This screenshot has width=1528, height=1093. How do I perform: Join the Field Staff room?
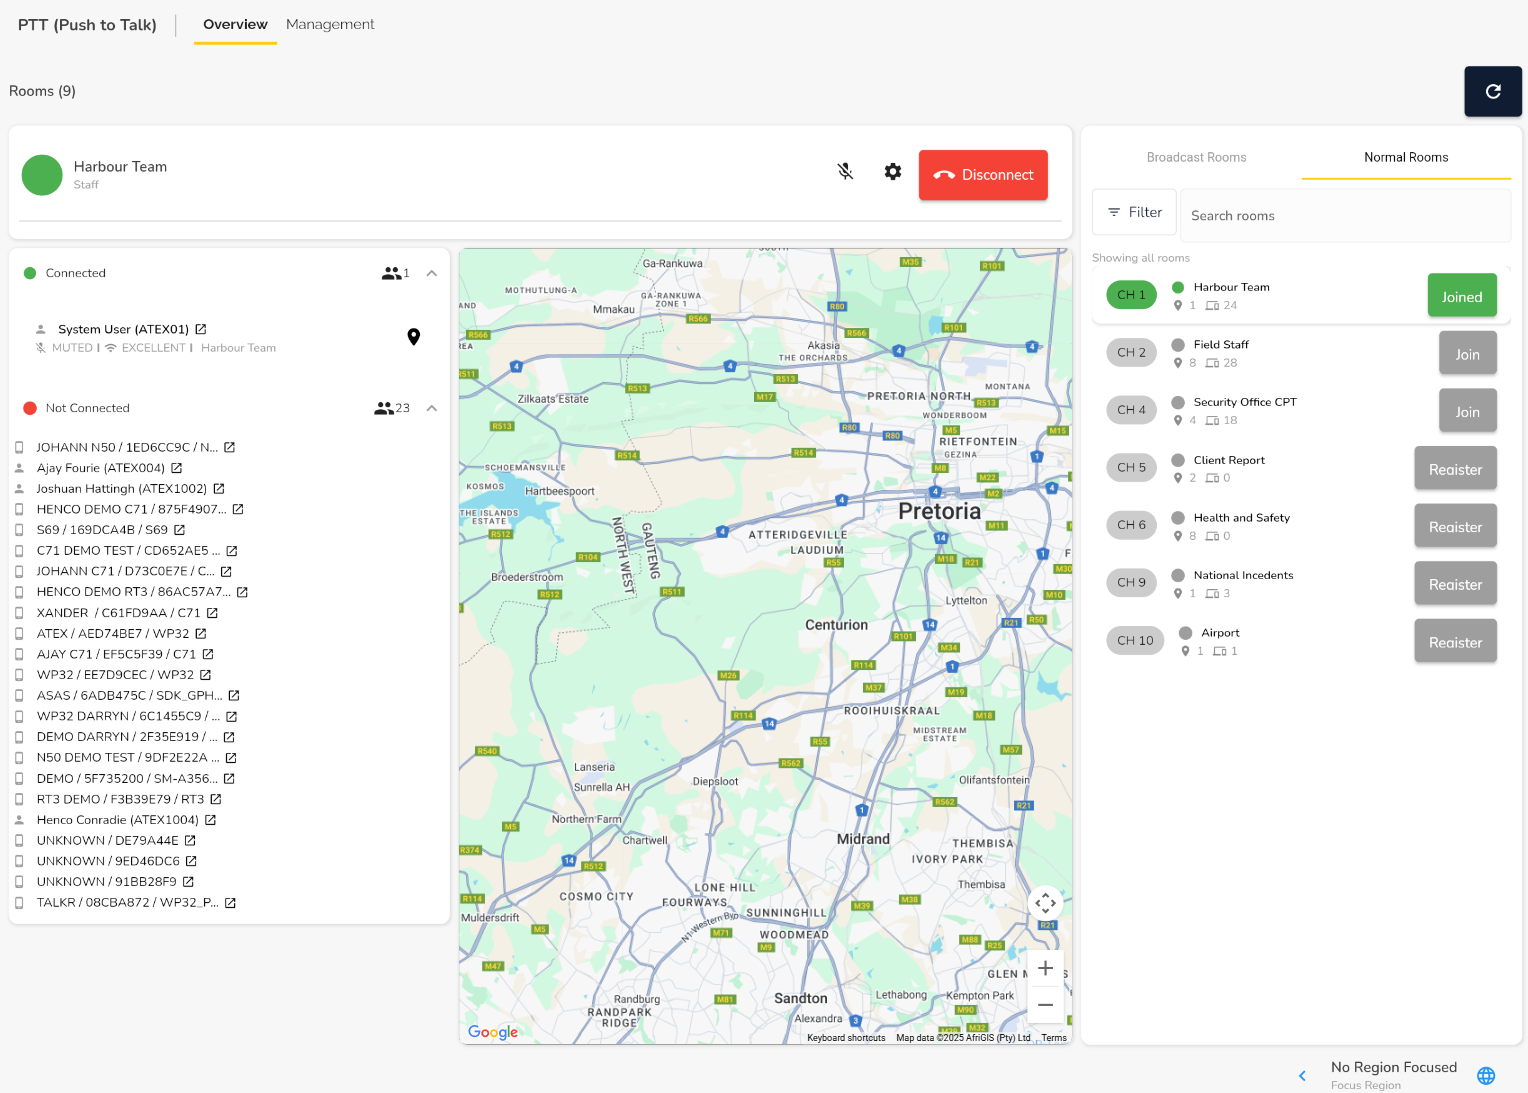(x=1467, y=353)
